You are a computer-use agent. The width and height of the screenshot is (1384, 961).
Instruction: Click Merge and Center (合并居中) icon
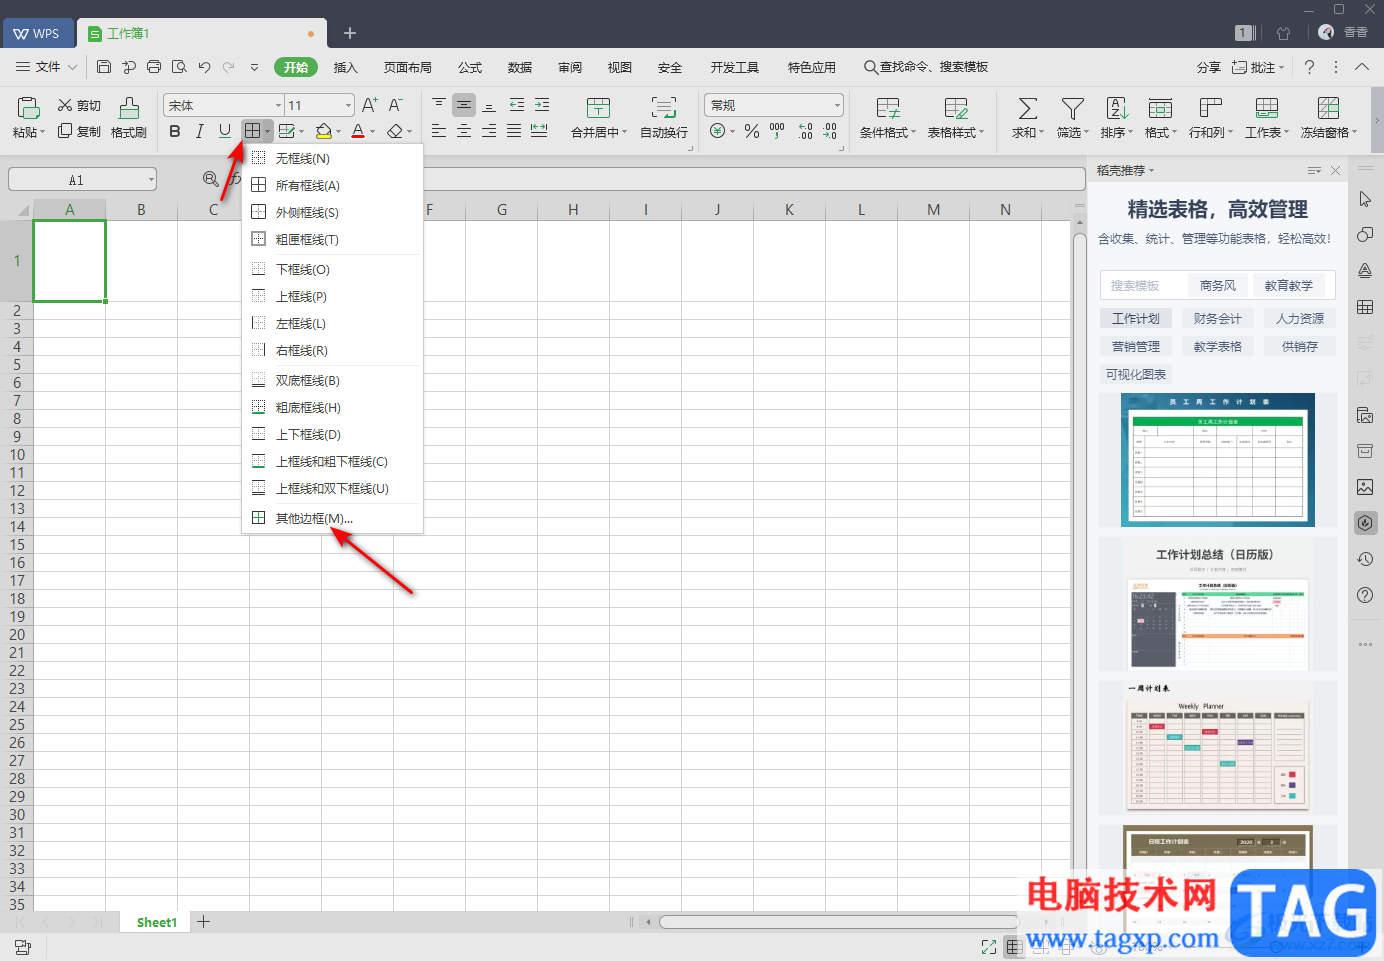598,108
